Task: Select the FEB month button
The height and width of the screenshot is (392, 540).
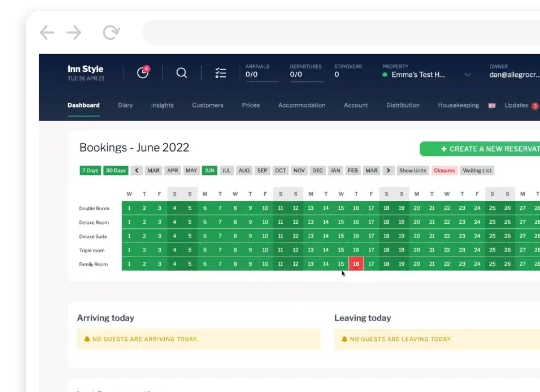Action: coord(353,171)
